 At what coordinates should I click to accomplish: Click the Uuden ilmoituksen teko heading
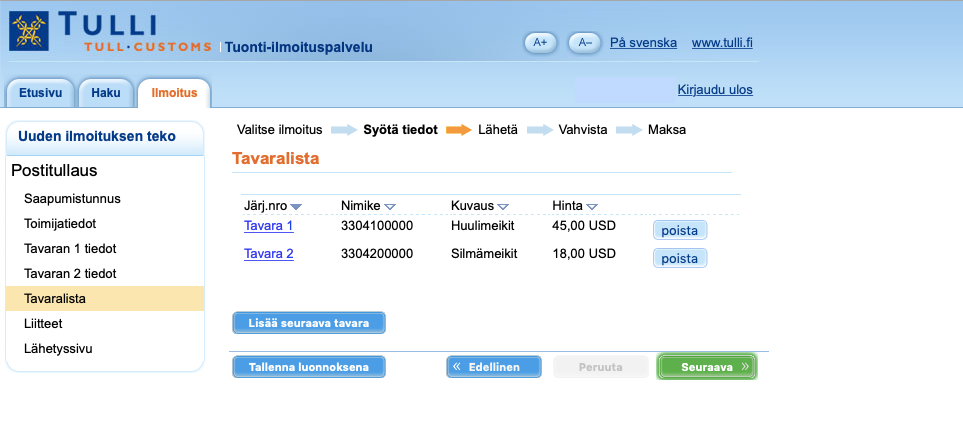97,136
